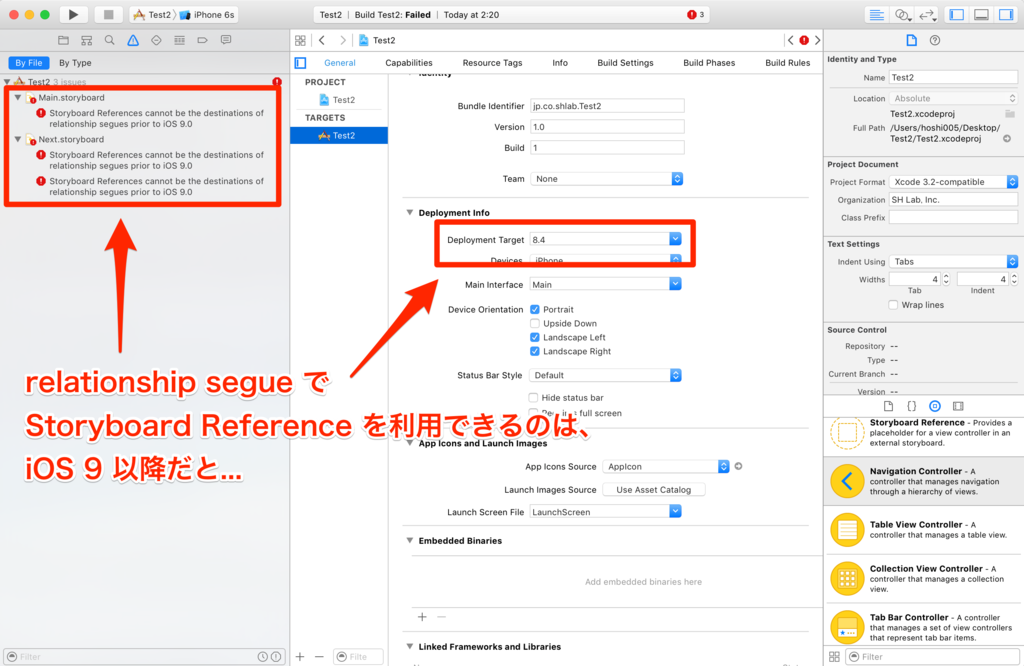Show the Version editor
This screenshot has height=666, width=1024.
927,14
